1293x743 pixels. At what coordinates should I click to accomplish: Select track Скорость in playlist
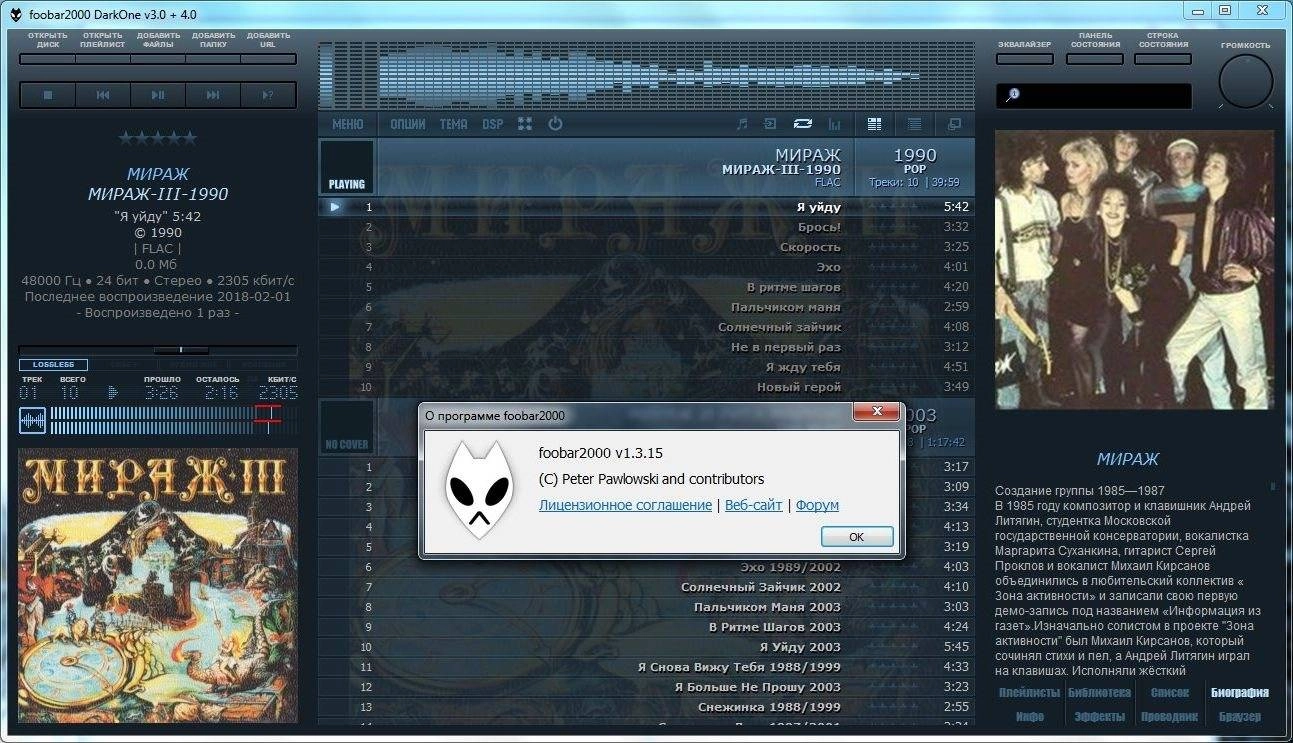pos(646,247)
